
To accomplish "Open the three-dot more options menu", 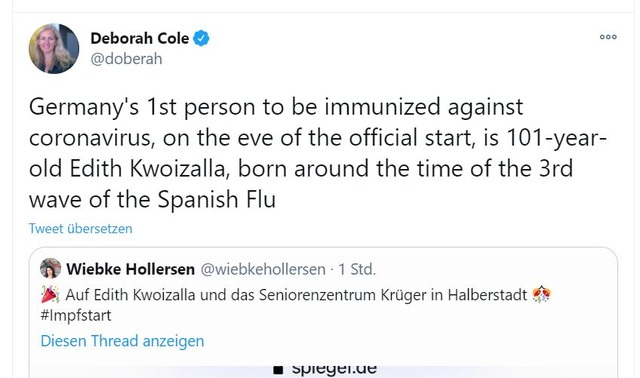I will coord(608,37).
